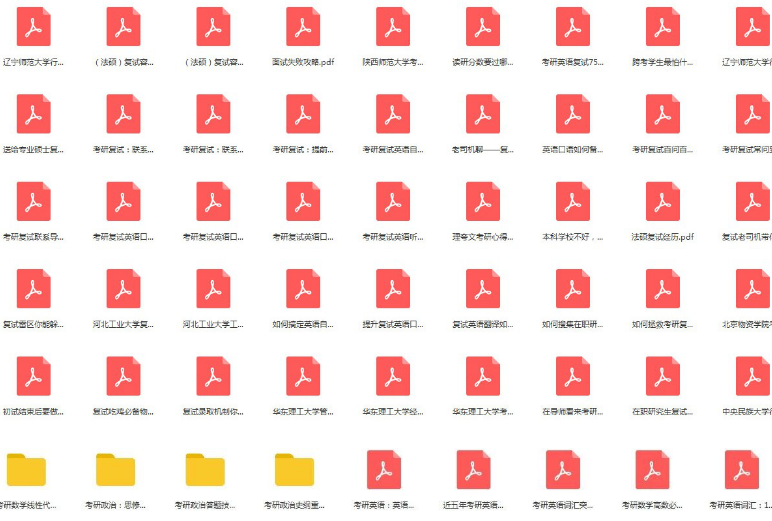
Task: Open the 考研政治答题技 folder
Action: tap(205, 469)
